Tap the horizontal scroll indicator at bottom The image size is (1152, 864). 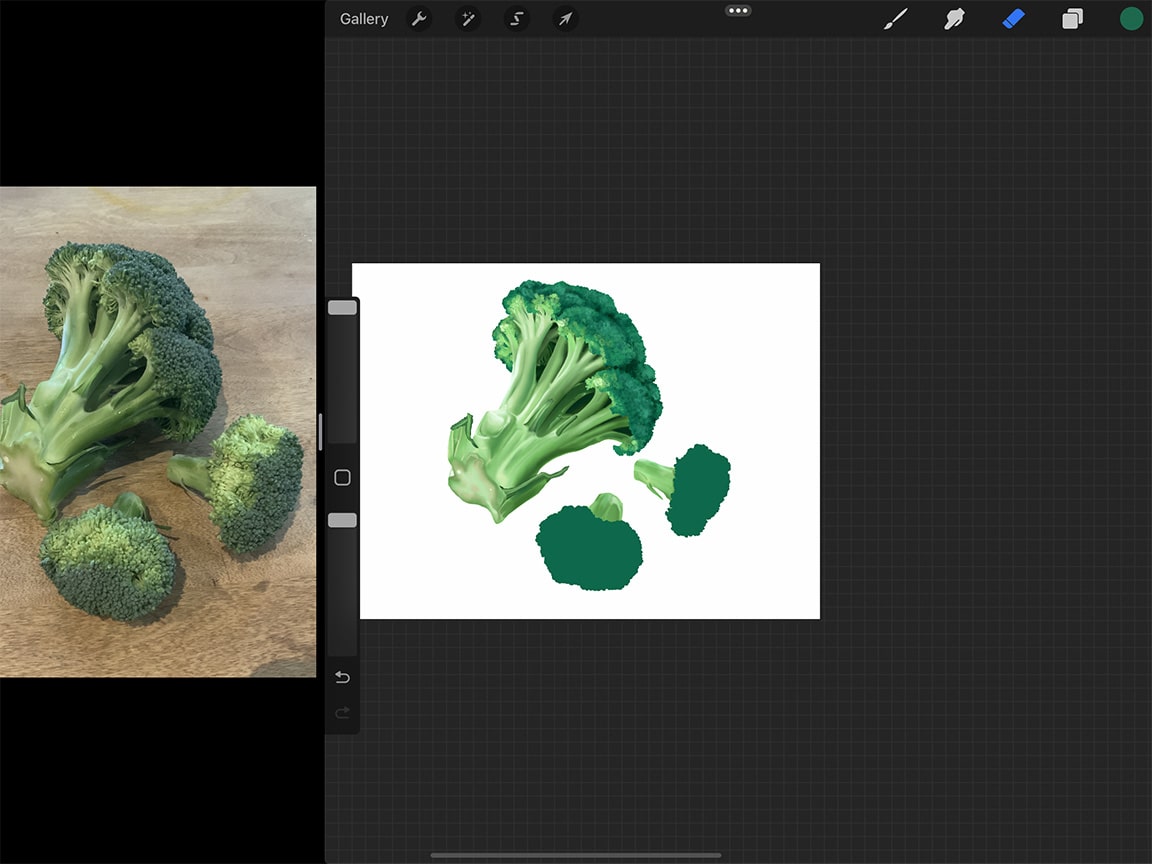point(578,852)
